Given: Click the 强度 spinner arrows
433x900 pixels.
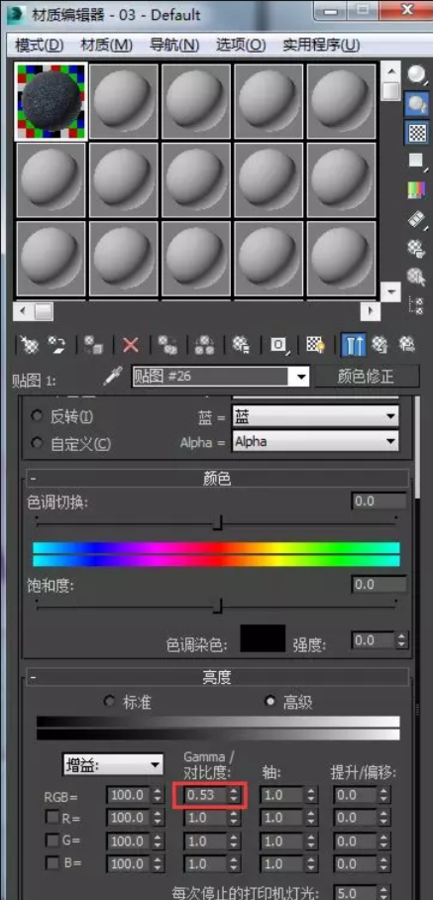Looking at the screenshot, I should click(x=402, y=640).
